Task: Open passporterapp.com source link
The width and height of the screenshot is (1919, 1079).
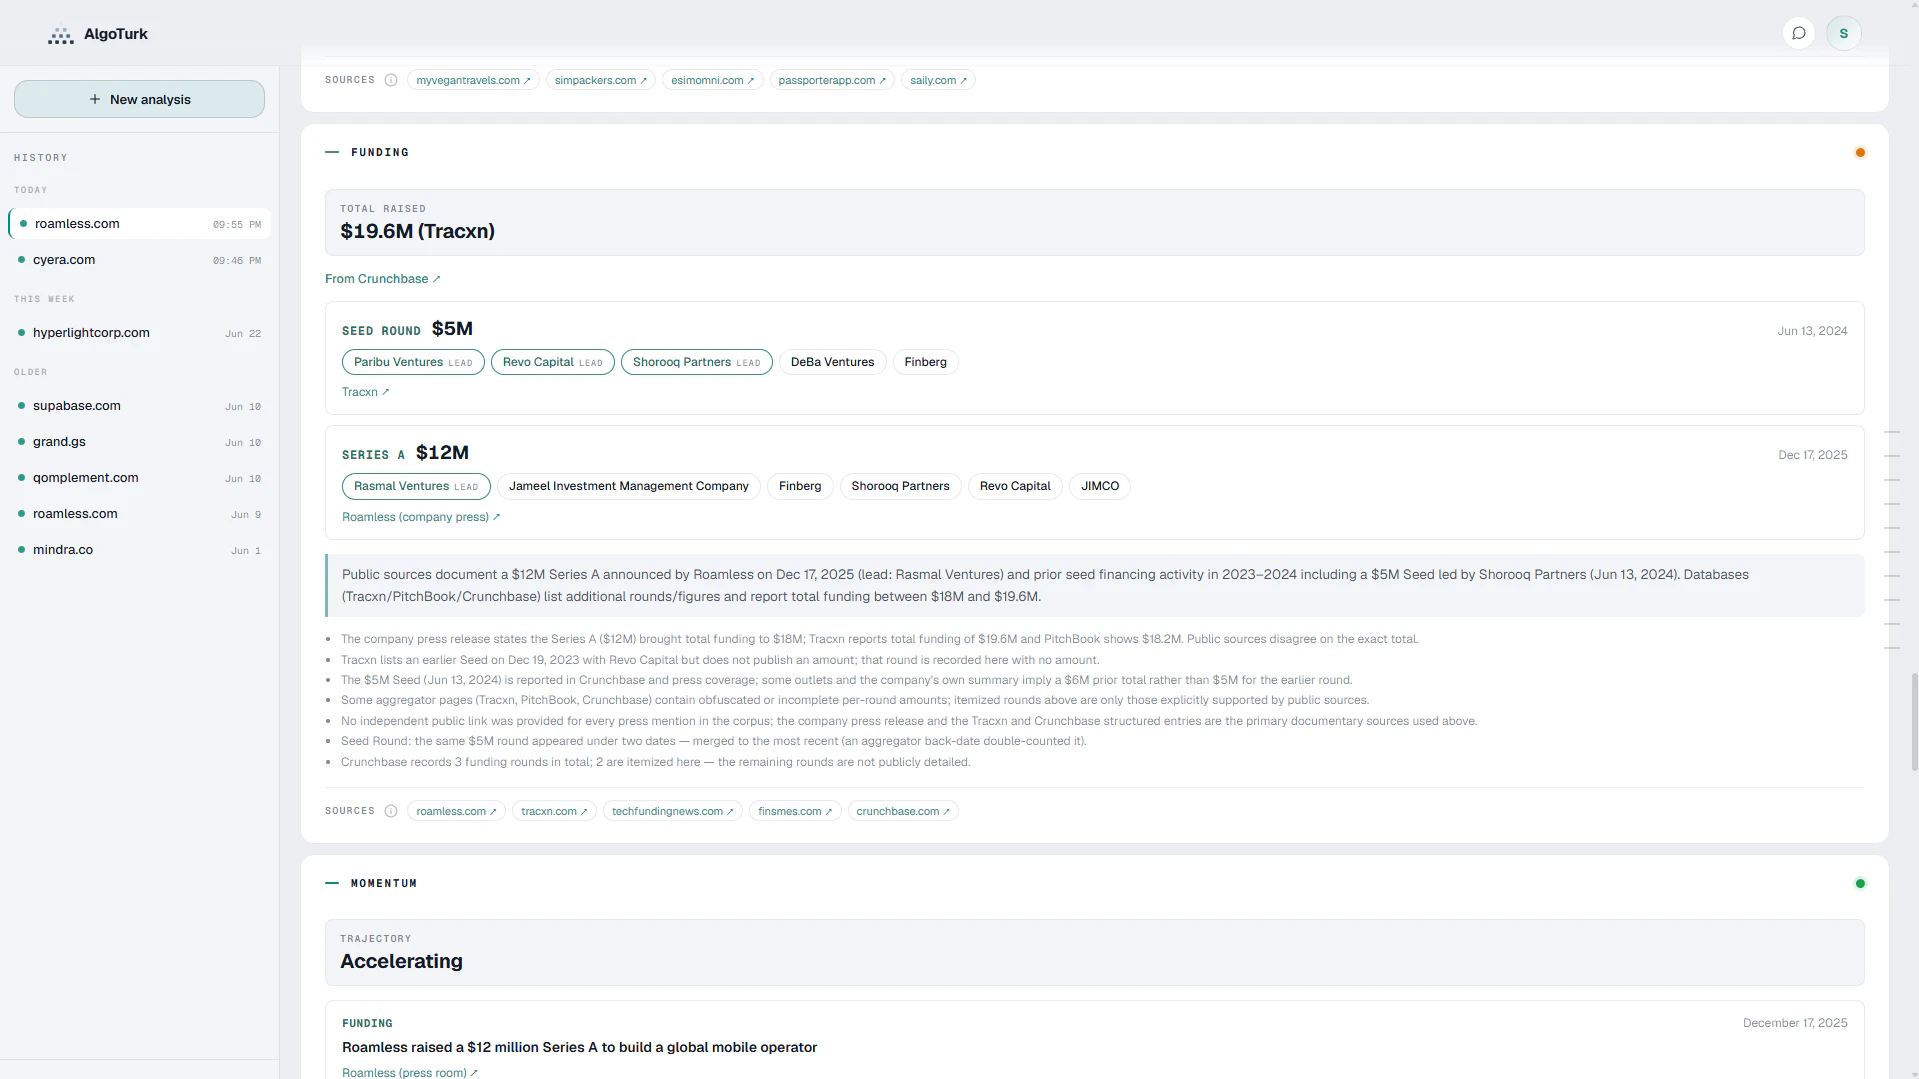Action: pyautogui.click(x=831, y=80)
